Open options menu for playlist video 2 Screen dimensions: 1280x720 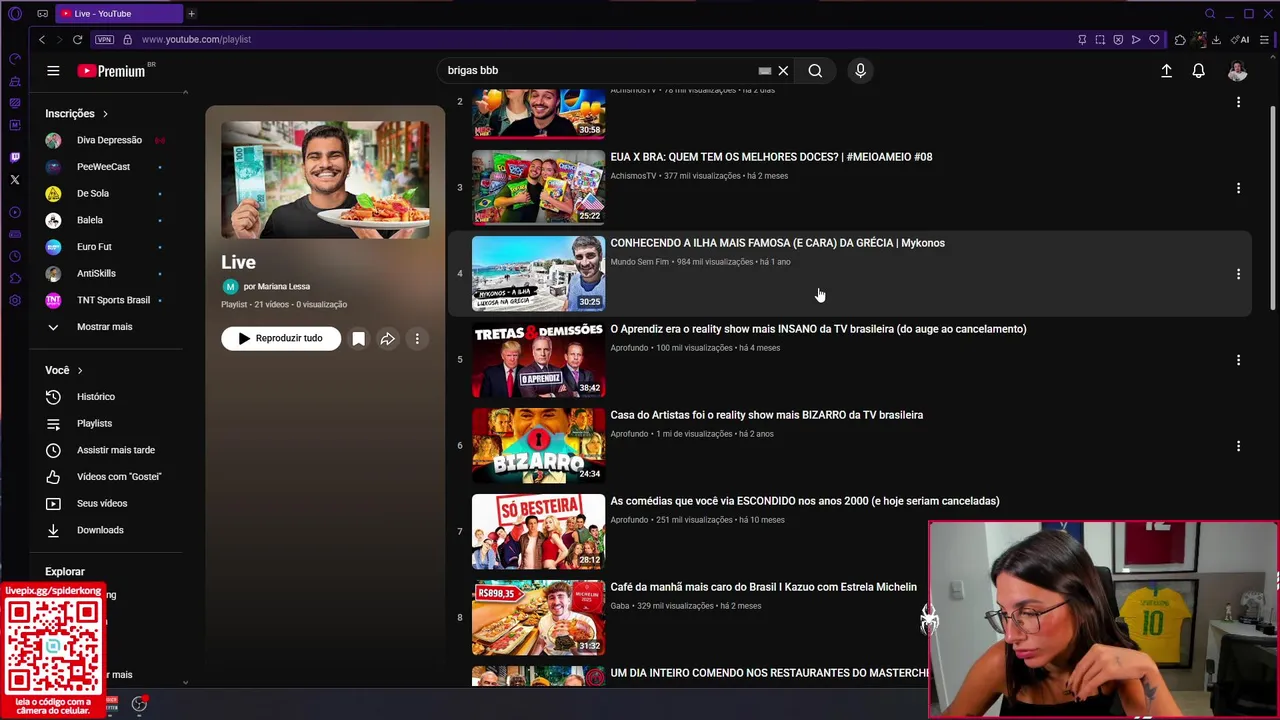coord(1238,102)
